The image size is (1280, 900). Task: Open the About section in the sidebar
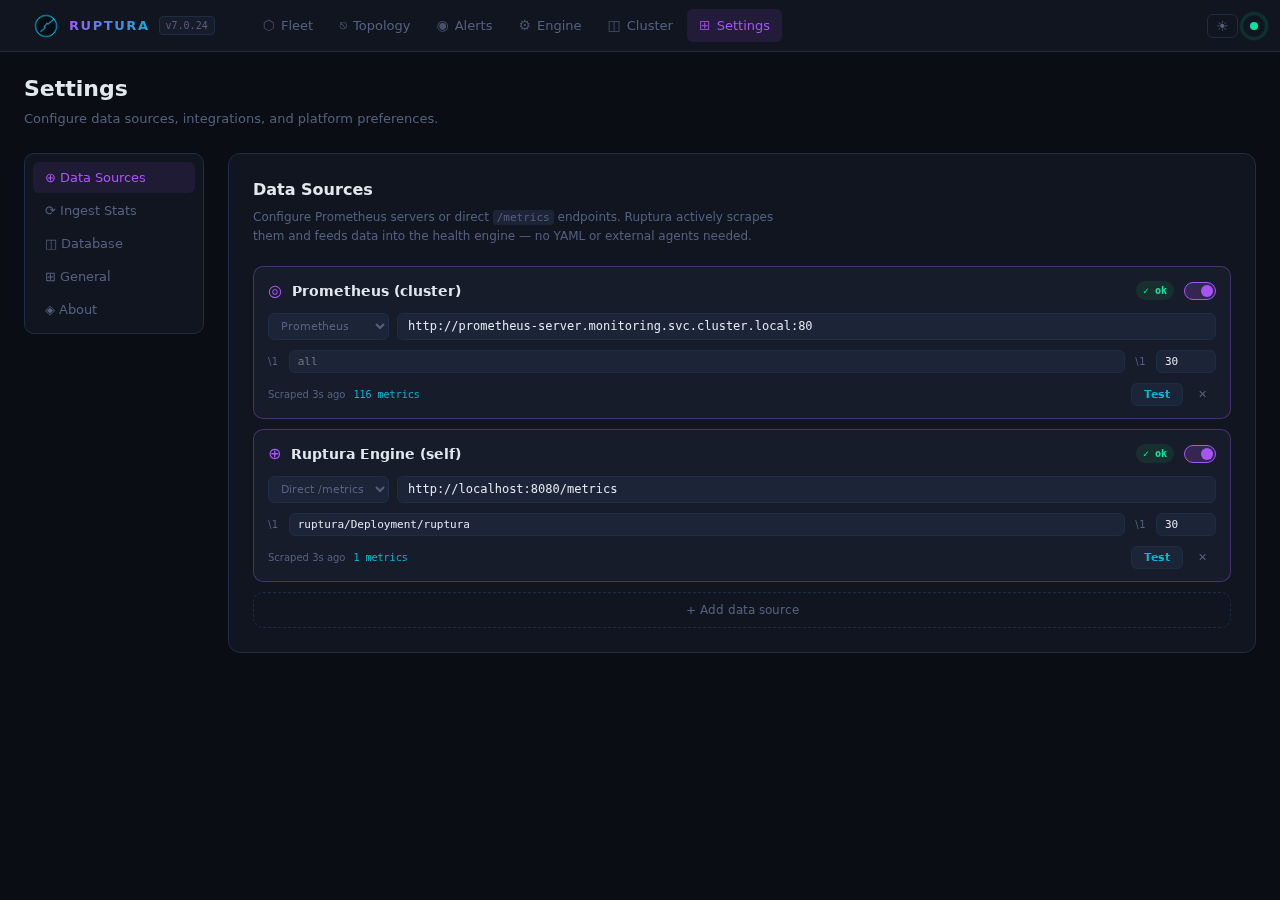point(114,310)
